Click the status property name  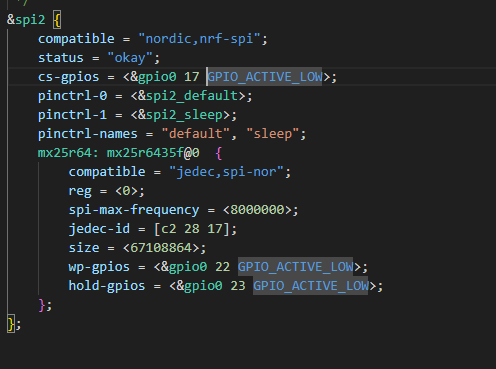tap(60, 58)
